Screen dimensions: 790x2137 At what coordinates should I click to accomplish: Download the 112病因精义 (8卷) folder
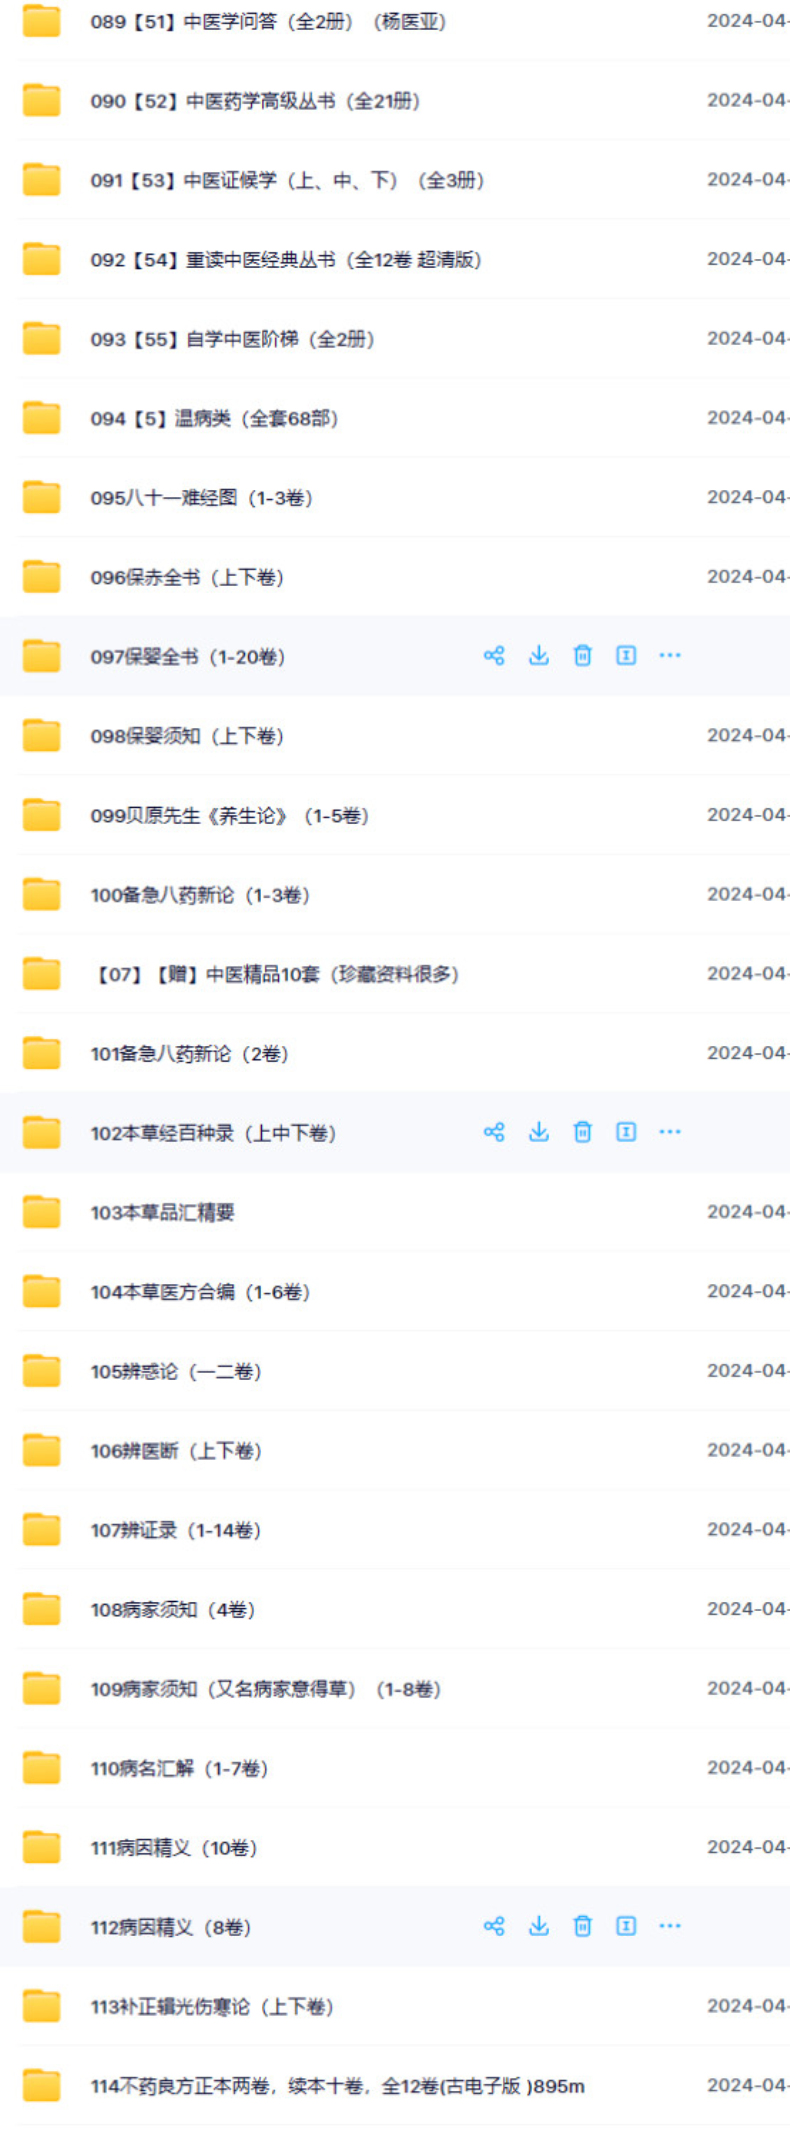click(539, 1926)
